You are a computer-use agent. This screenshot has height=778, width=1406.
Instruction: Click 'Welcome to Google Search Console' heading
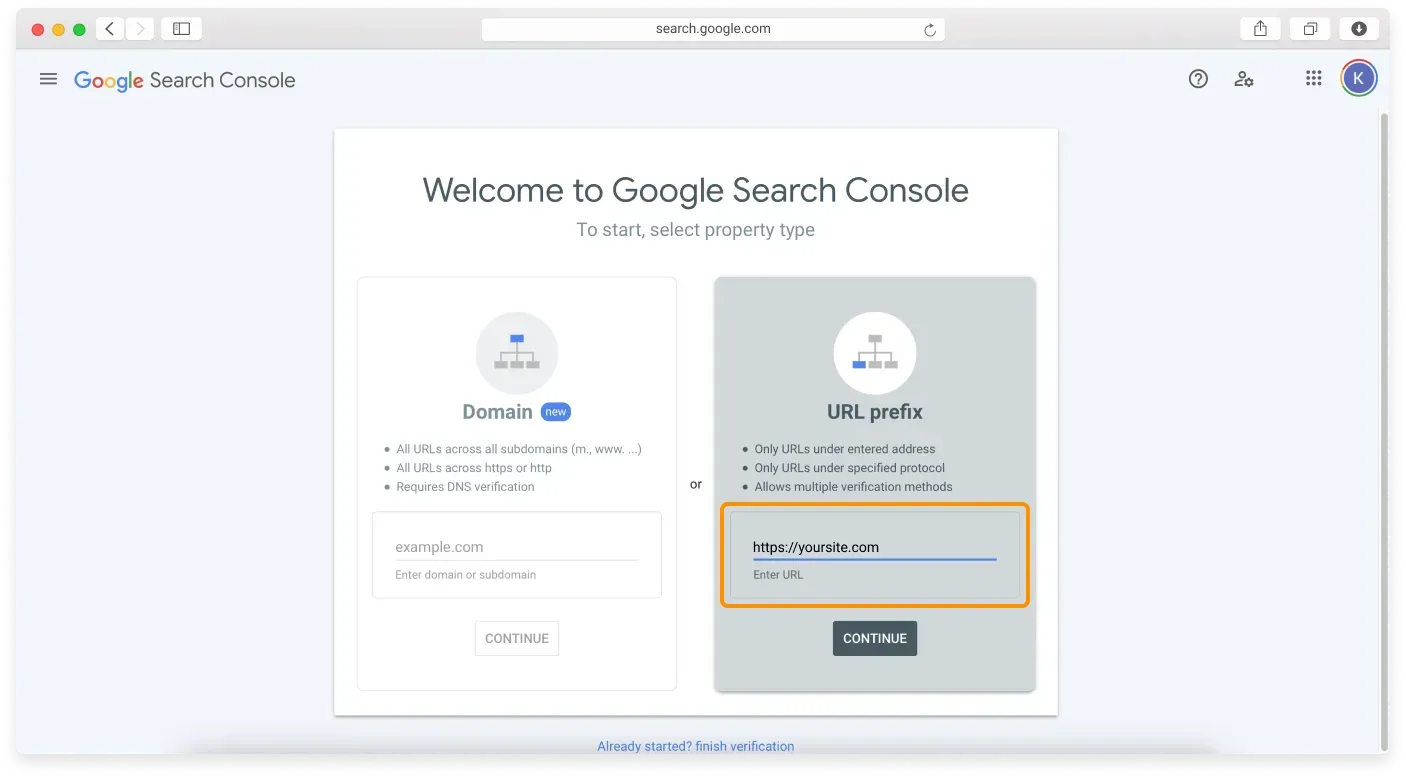(x=696, y=190)
